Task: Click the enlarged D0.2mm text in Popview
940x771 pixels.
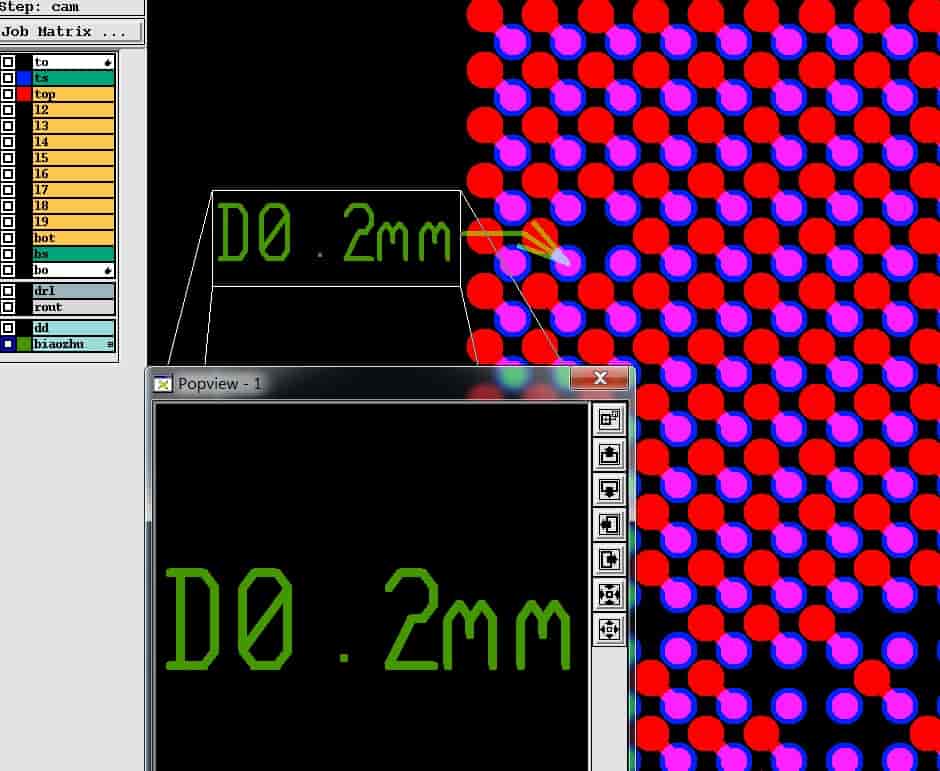Action: [367, 619]
